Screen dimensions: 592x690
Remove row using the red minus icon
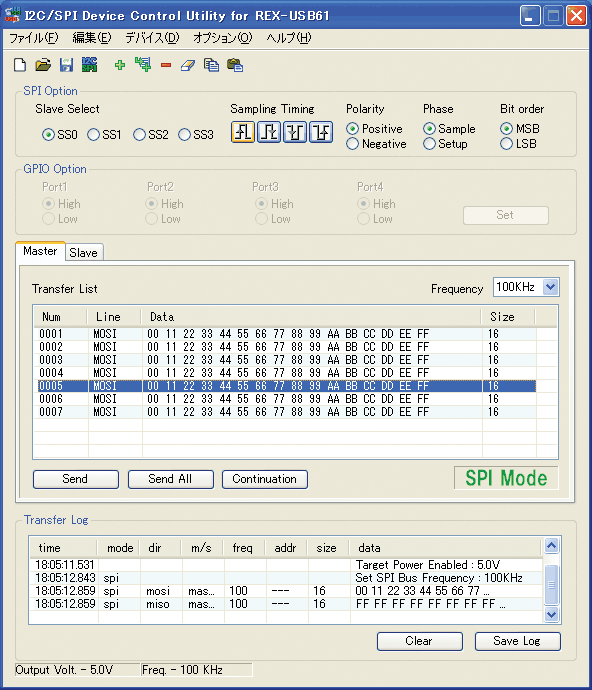pos(166,65)
